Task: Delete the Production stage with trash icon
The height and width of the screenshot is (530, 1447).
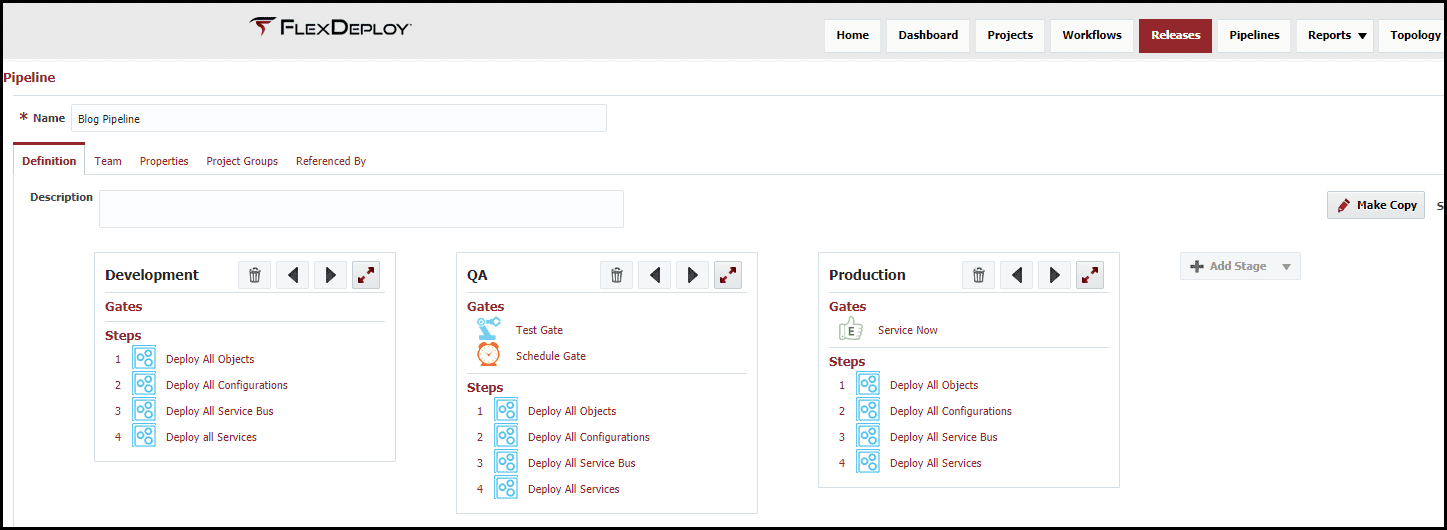Action: coord(979,275)
